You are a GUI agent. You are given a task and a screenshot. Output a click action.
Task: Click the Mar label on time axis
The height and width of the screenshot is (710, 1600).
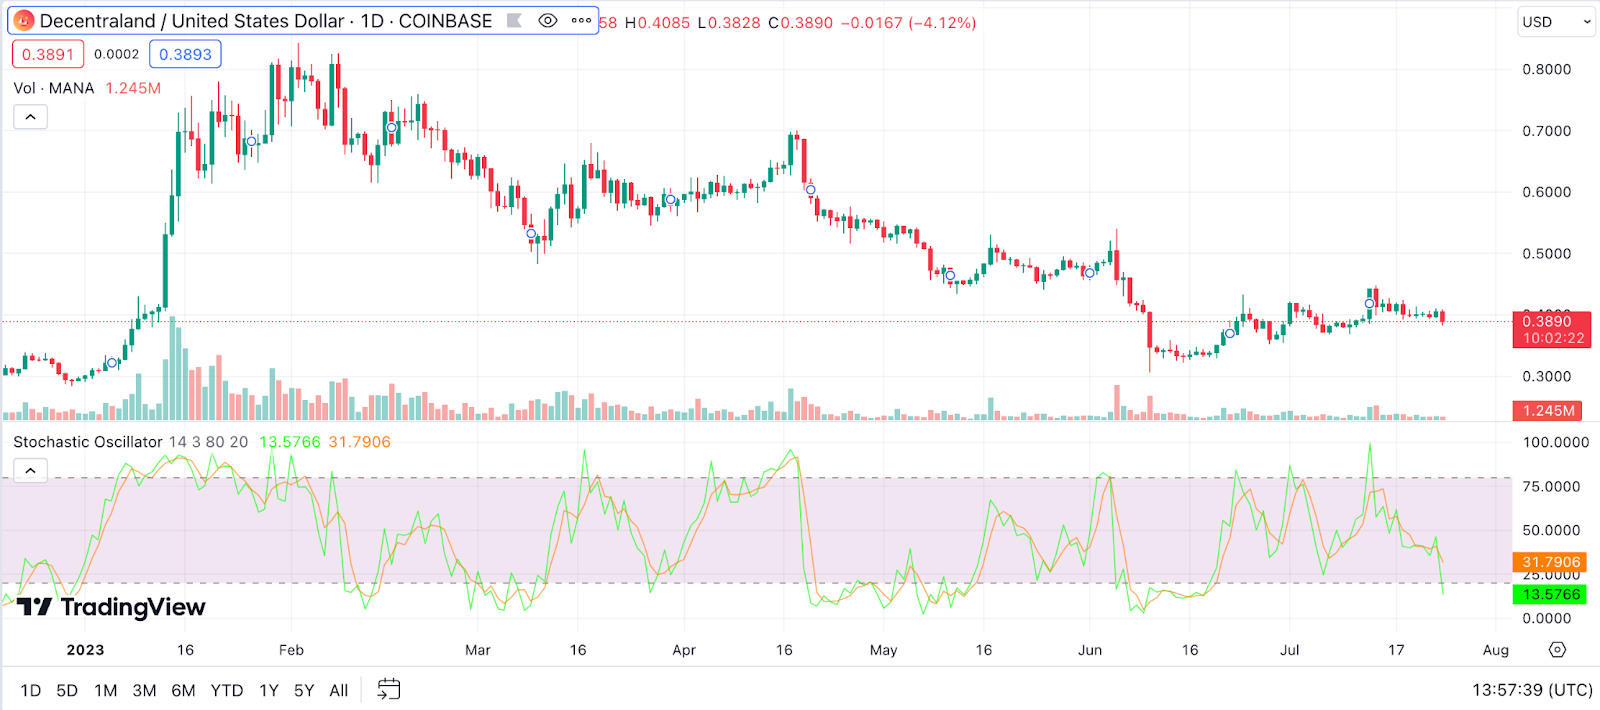tap(478, 650)
